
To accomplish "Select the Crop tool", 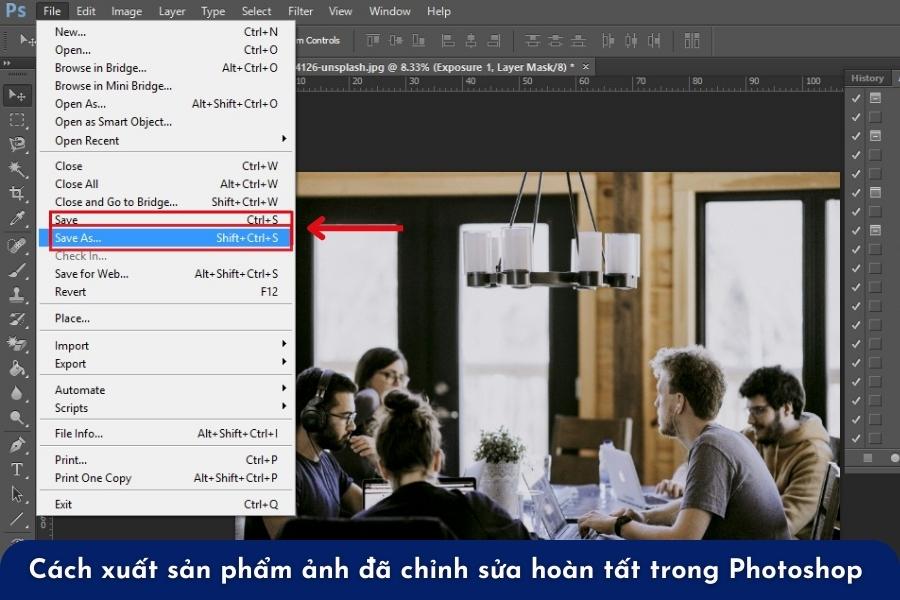I will 16,191.
